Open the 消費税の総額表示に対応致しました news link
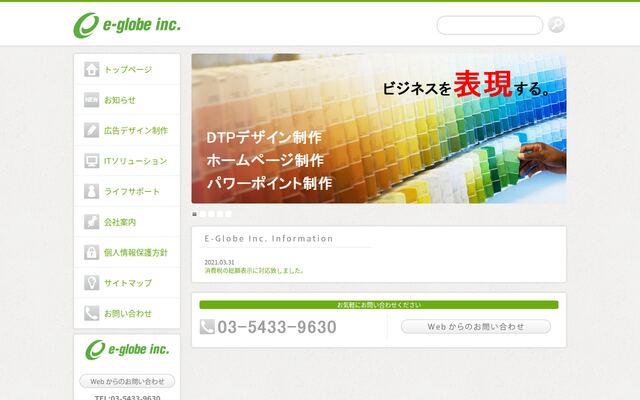This screenshot has height=400, width=640. click(x=254, y=270)
